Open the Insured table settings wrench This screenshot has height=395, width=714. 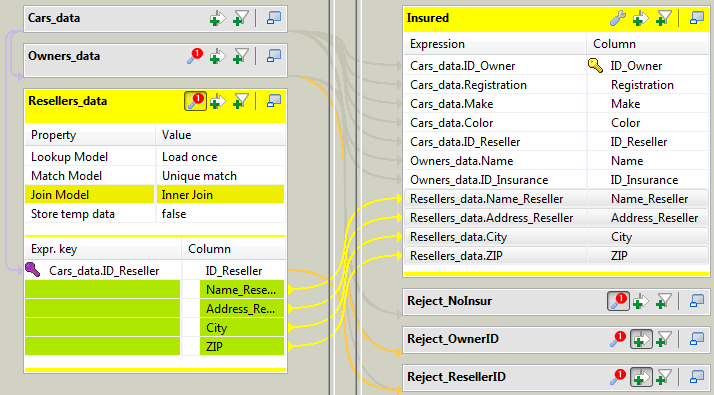point(618,18)
